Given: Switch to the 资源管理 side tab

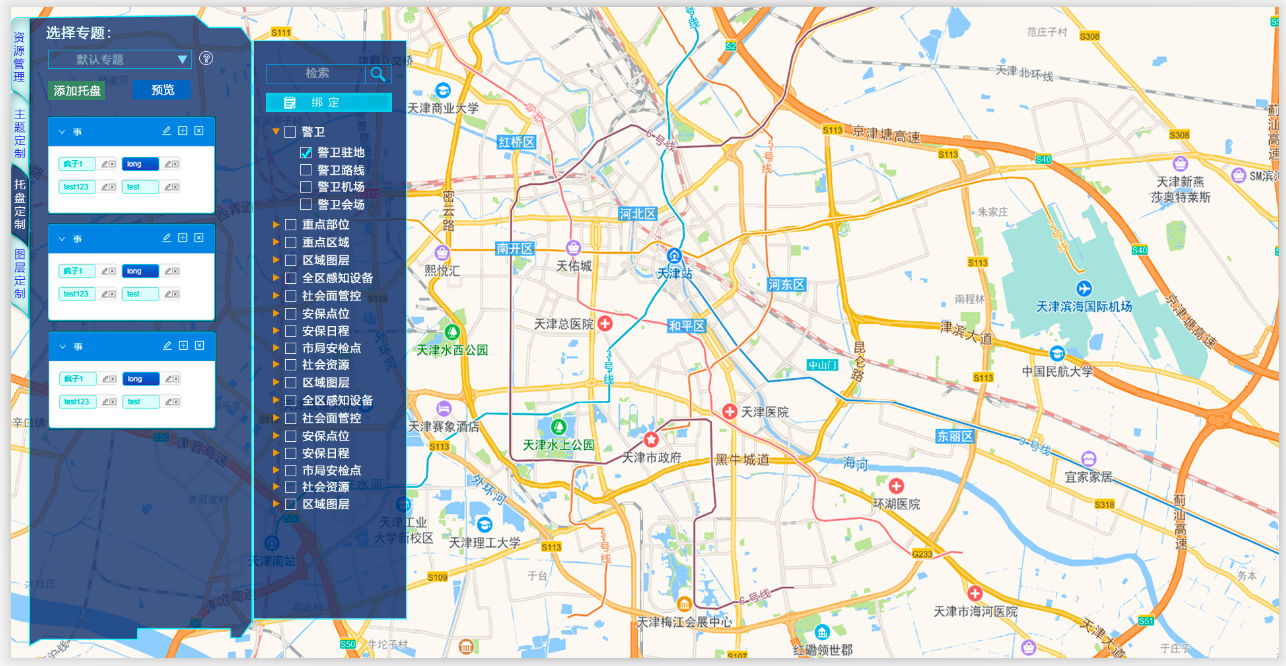Looking at the screenshot, I should tap(19, 56).
